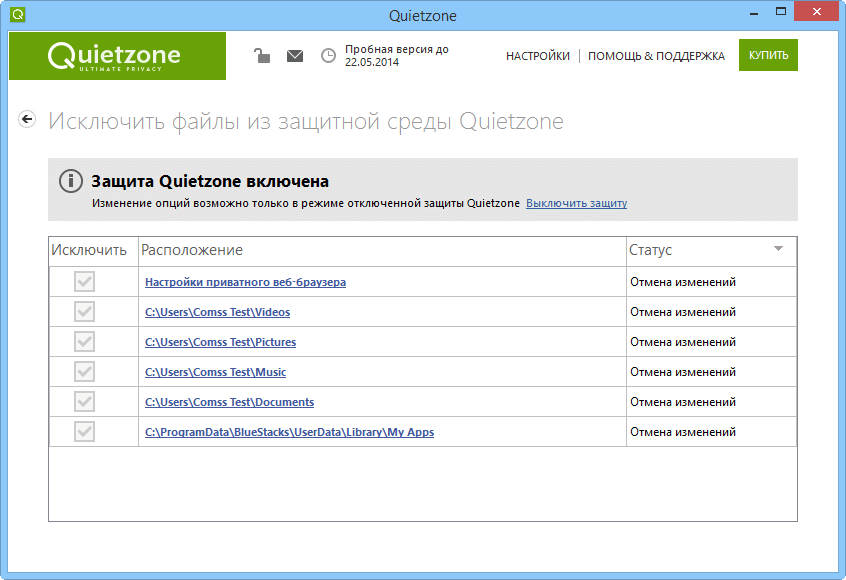Image resolution: width=846 pixels, height=580 pixels.
Task: Click the Защита Quietzone включена heading
Action: pyautogui.click(x=210, y=181)
